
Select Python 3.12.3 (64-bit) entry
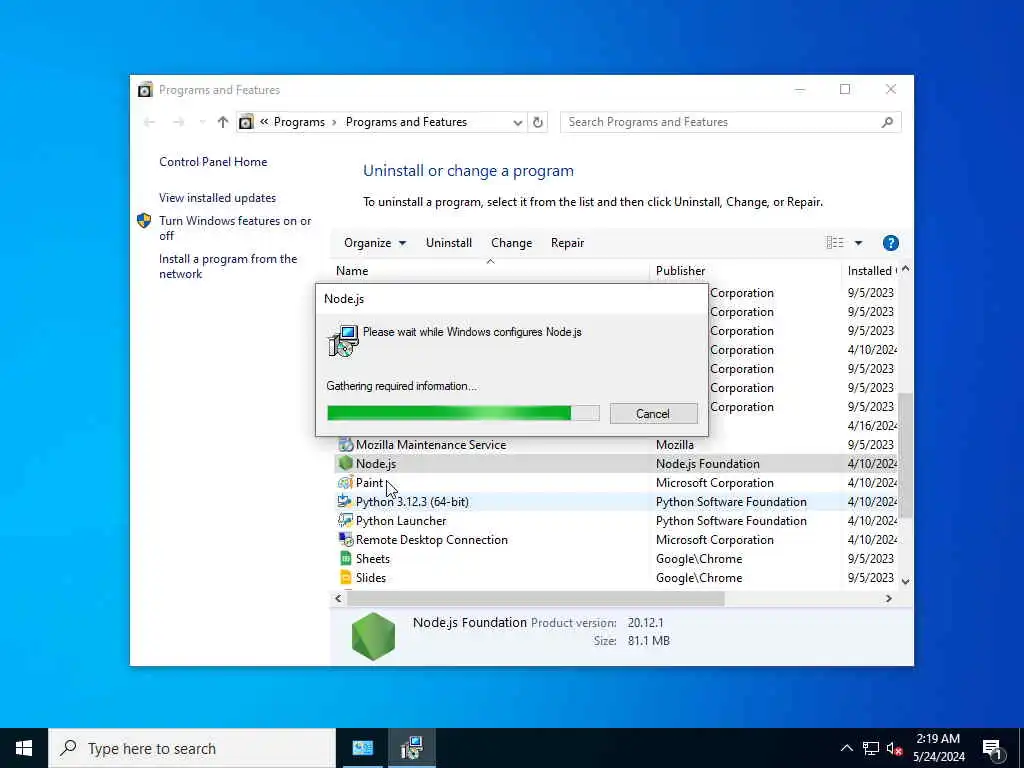tap(616, 502)
